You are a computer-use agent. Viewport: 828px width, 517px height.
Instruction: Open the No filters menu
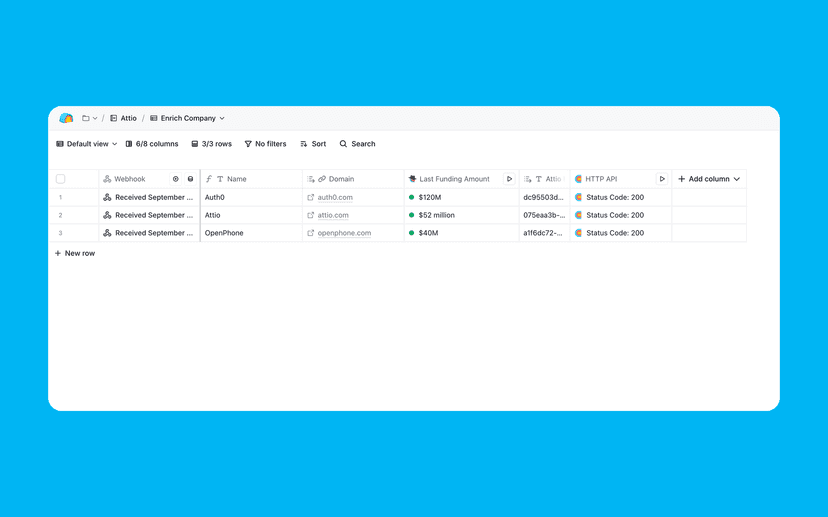click(265, 144)
